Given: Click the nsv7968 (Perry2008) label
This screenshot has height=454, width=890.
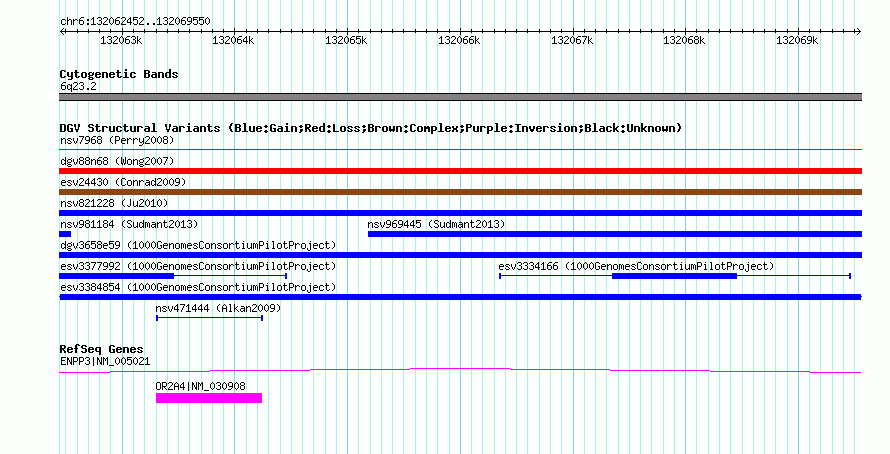Looking at the screenshot, I should (117, 140).
